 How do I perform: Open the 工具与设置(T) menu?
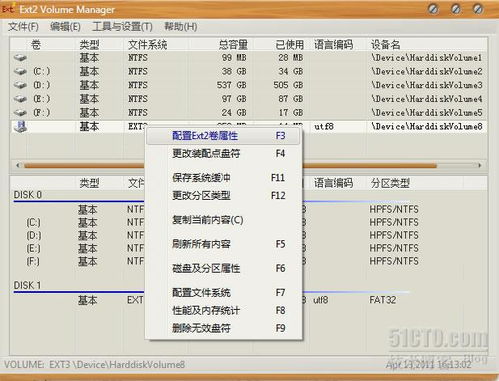[x=122, y=27]
